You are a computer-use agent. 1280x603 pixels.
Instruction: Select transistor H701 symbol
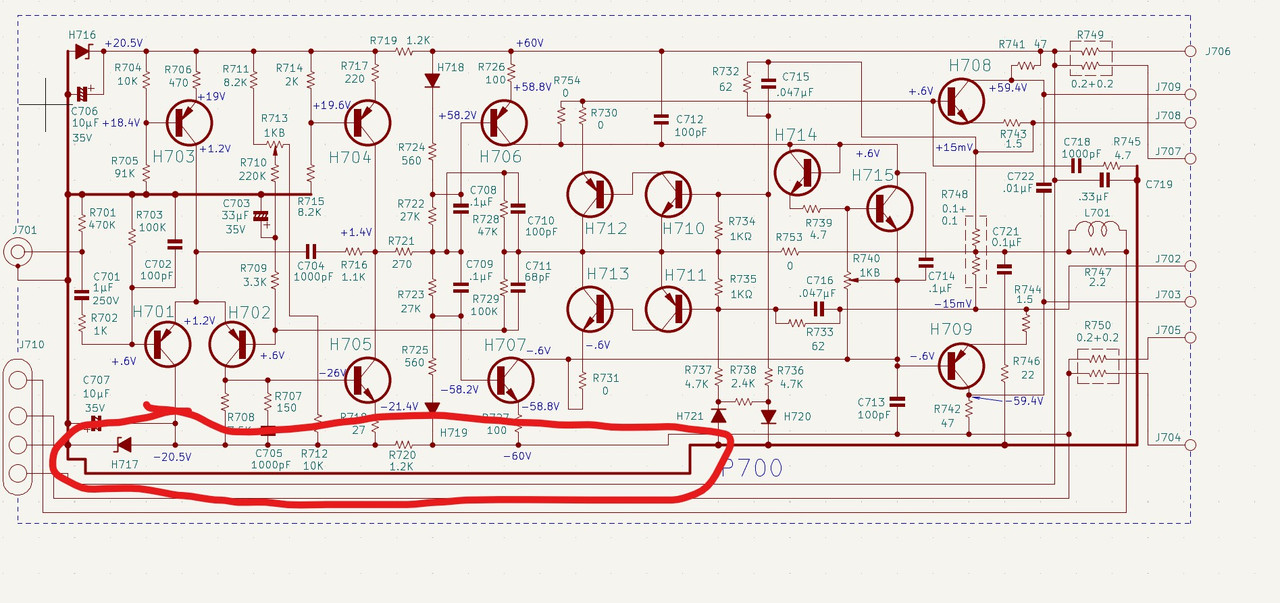point(167,345)
